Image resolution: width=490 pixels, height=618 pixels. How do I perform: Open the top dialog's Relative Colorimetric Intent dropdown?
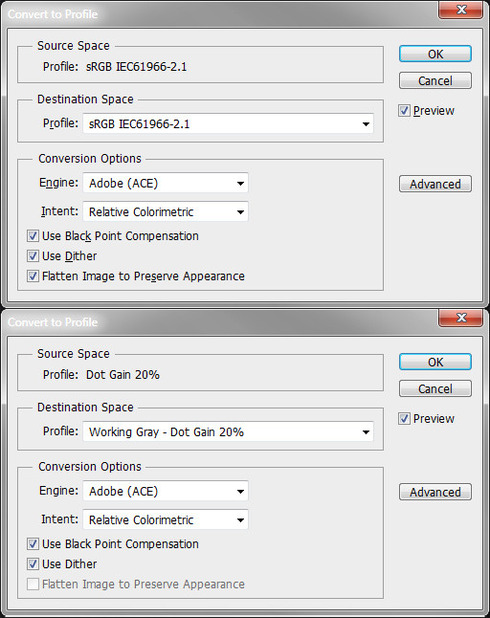coord(166,212)
